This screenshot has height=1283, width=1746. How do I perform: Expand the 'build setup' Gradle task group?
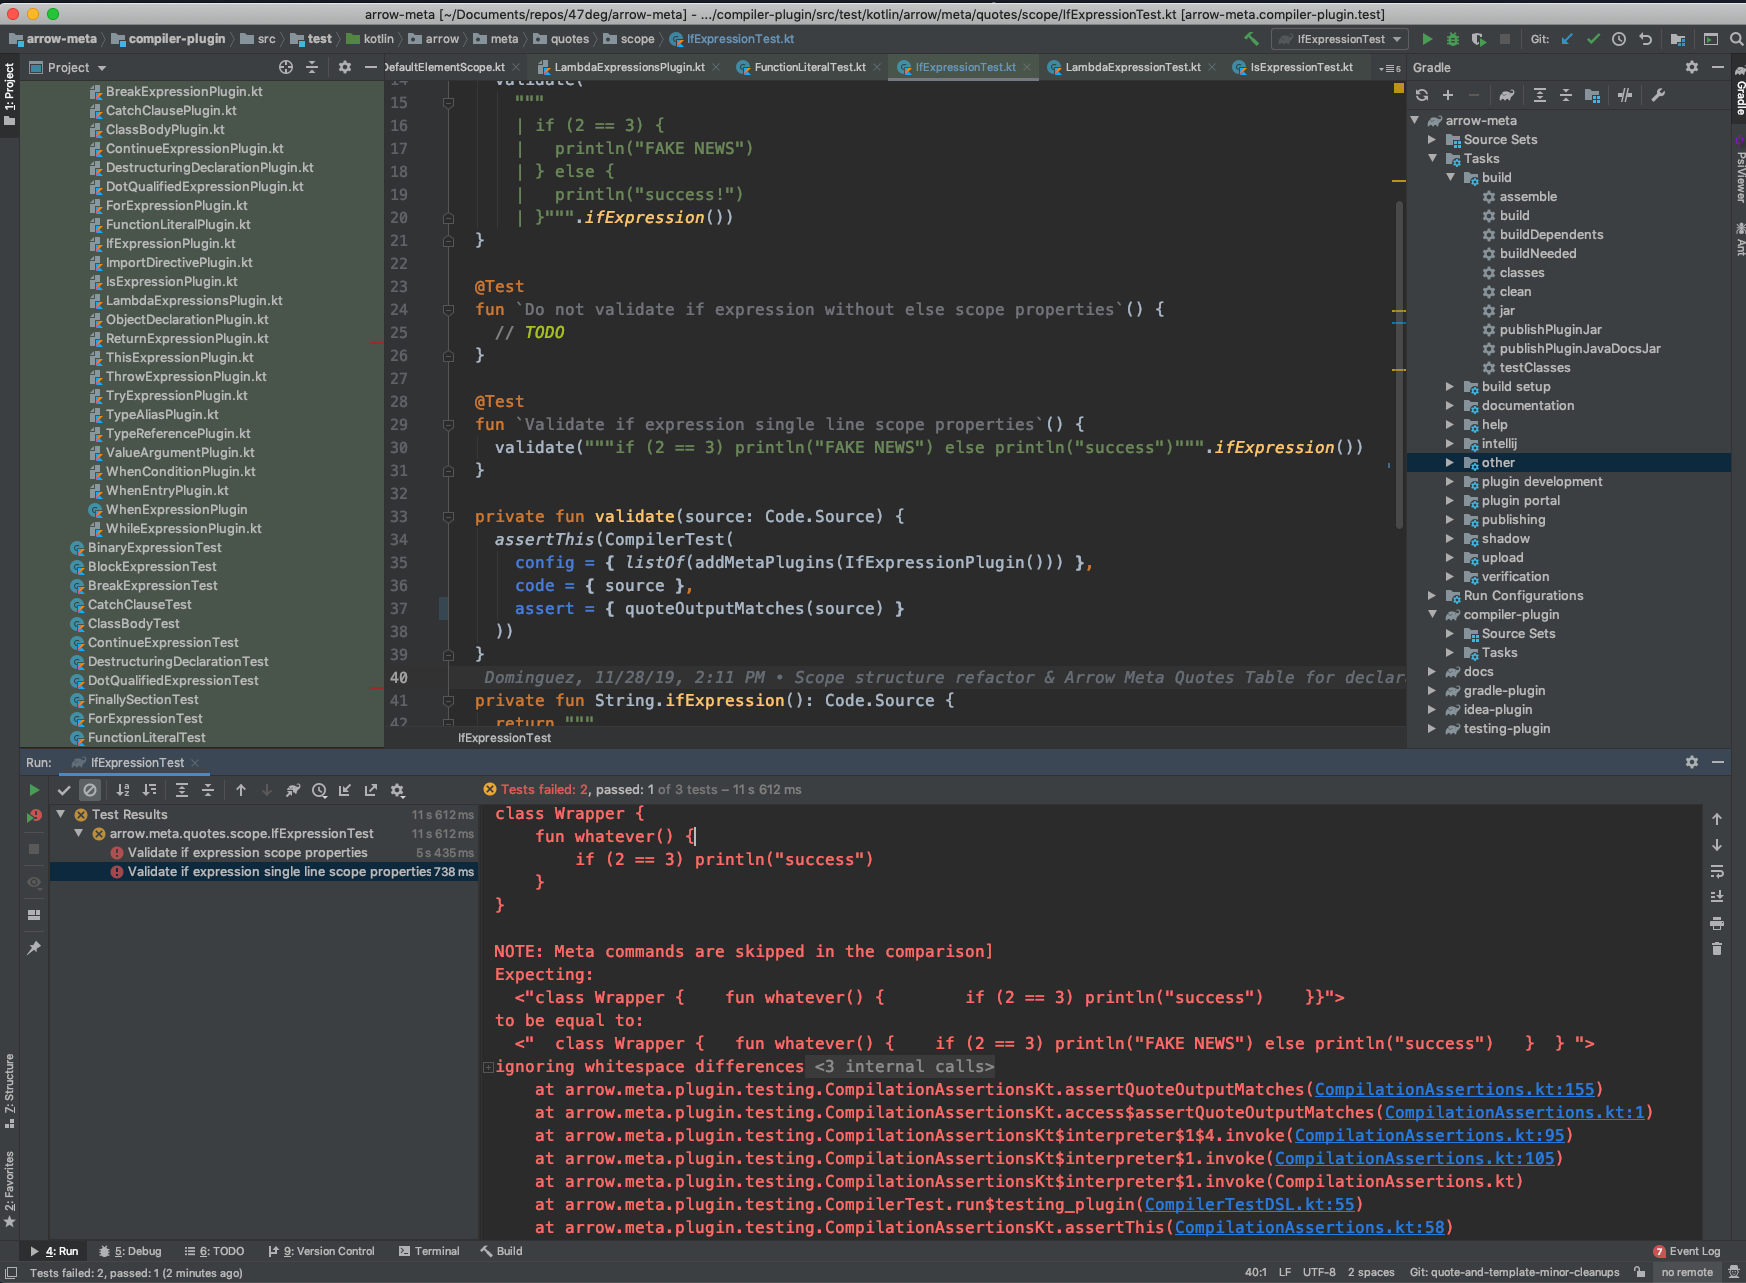coord(1450,386)
